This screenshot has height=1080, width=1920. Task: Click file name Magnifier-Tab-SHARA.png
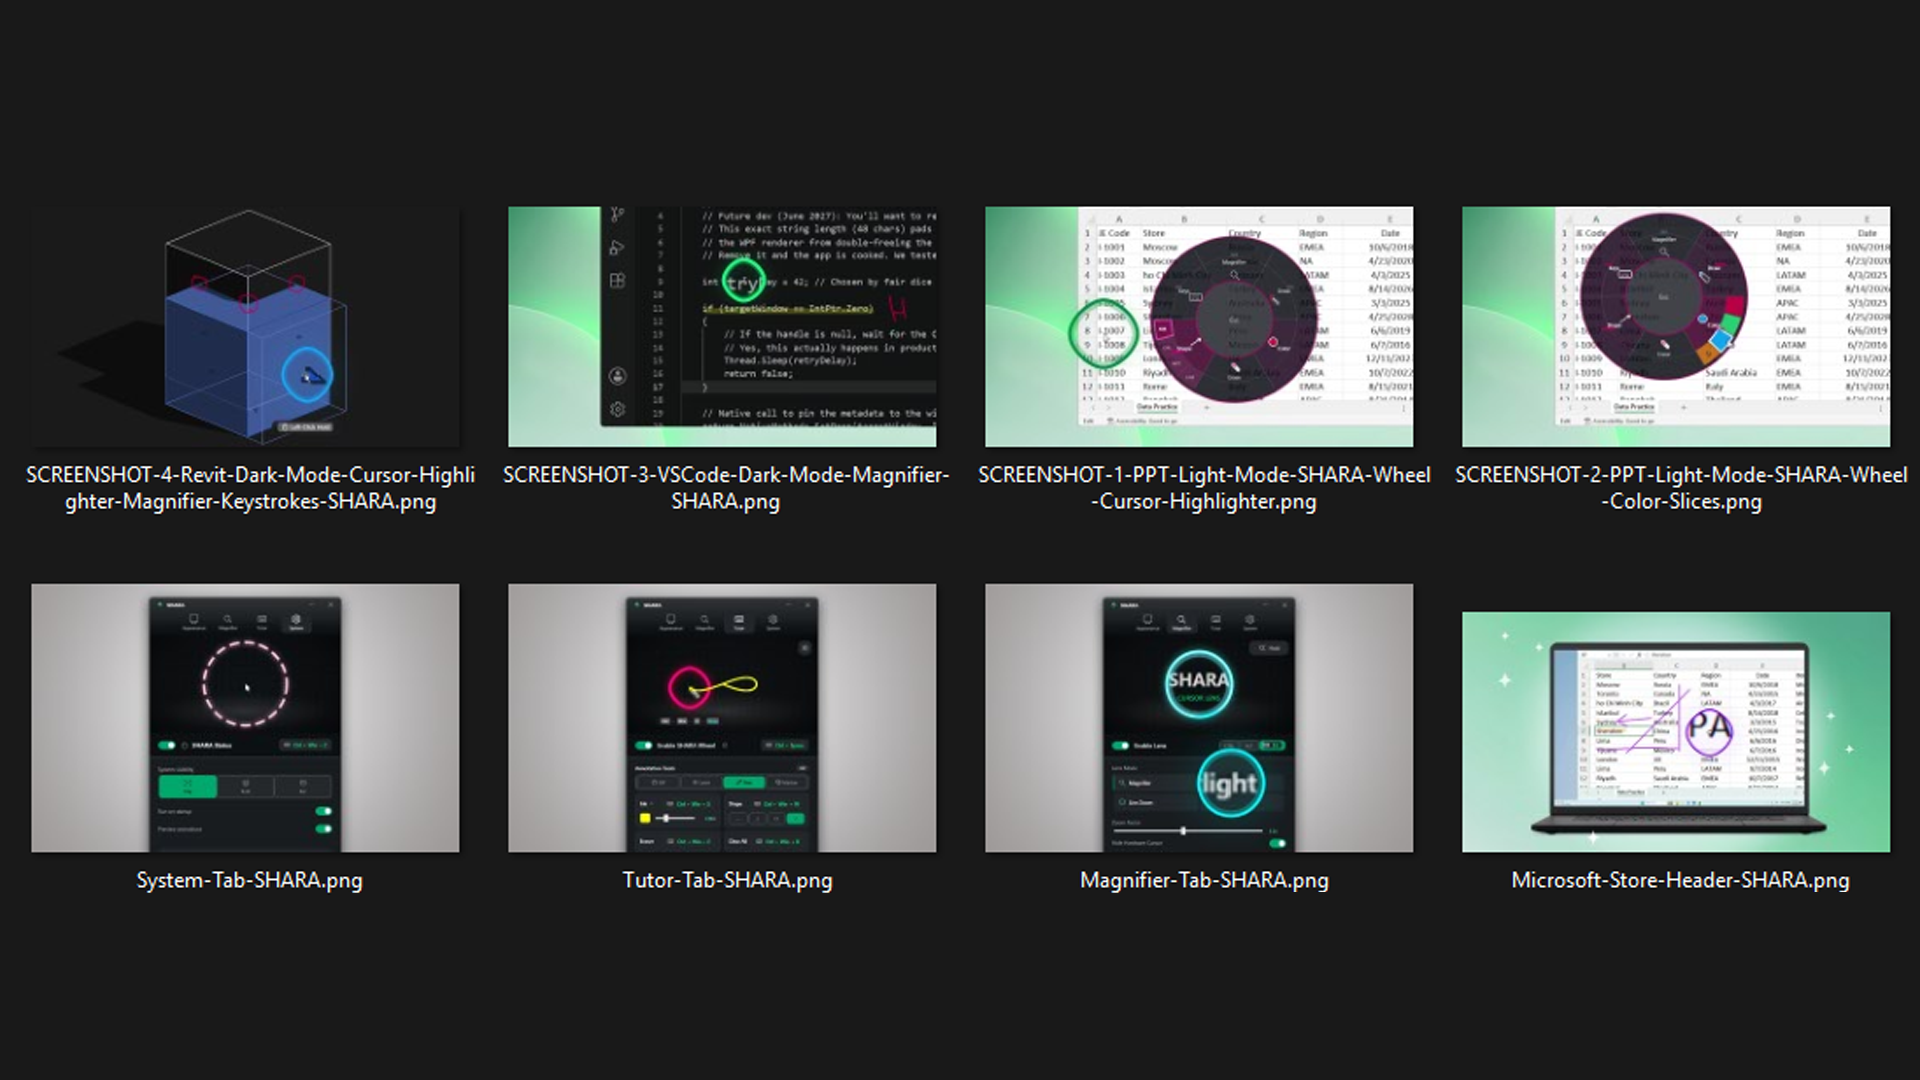click(1204, 880)
